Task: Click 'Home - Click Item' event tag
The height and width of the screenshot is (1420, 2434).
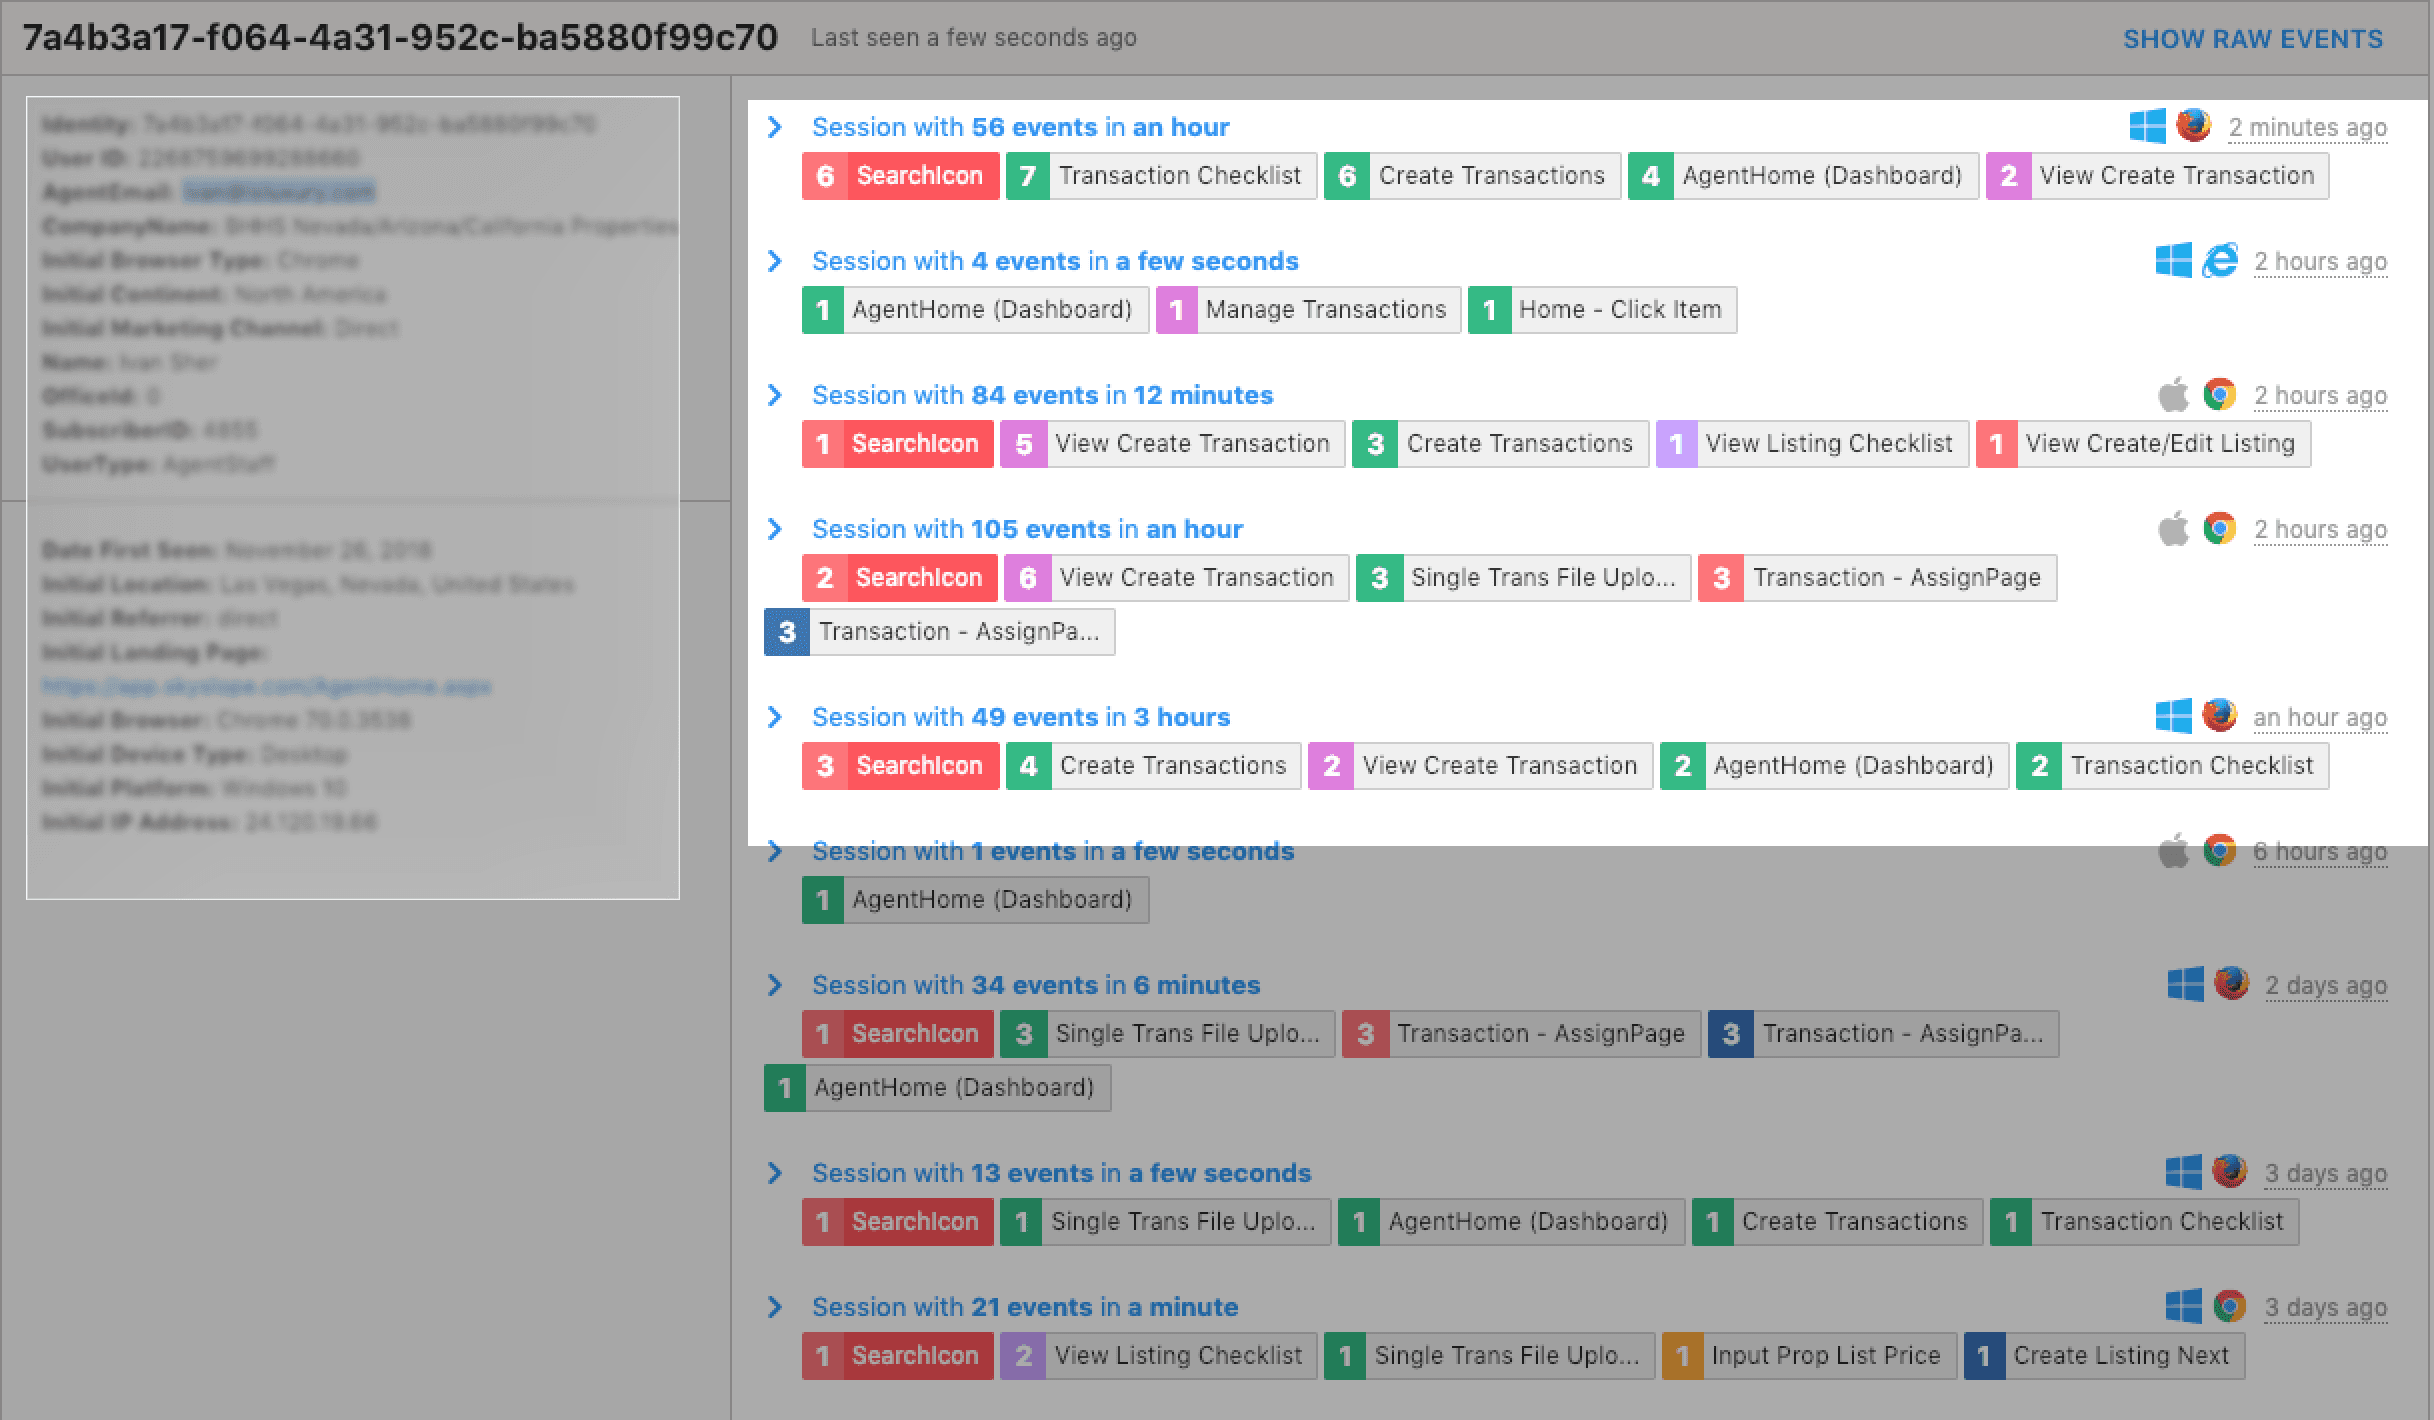Action: [x=1602, y=310]
